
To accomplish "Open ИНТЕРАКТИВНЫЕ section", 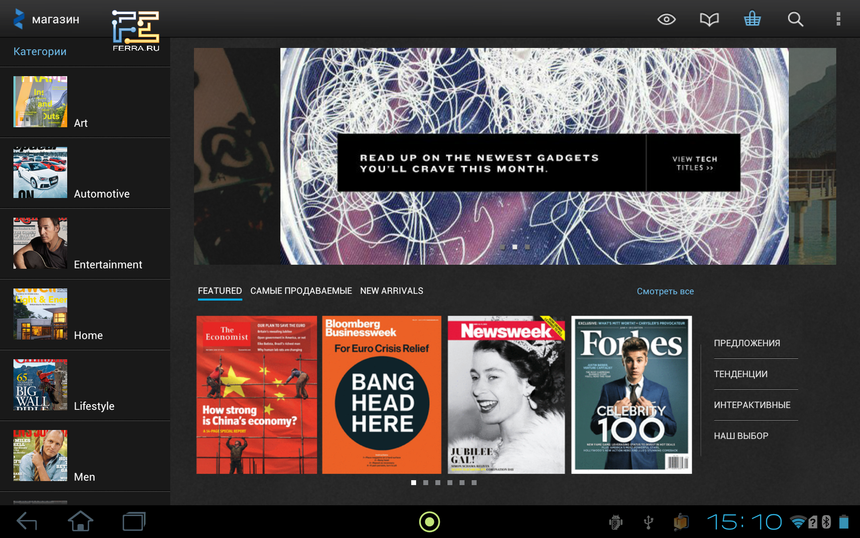I will click(752, 405).
